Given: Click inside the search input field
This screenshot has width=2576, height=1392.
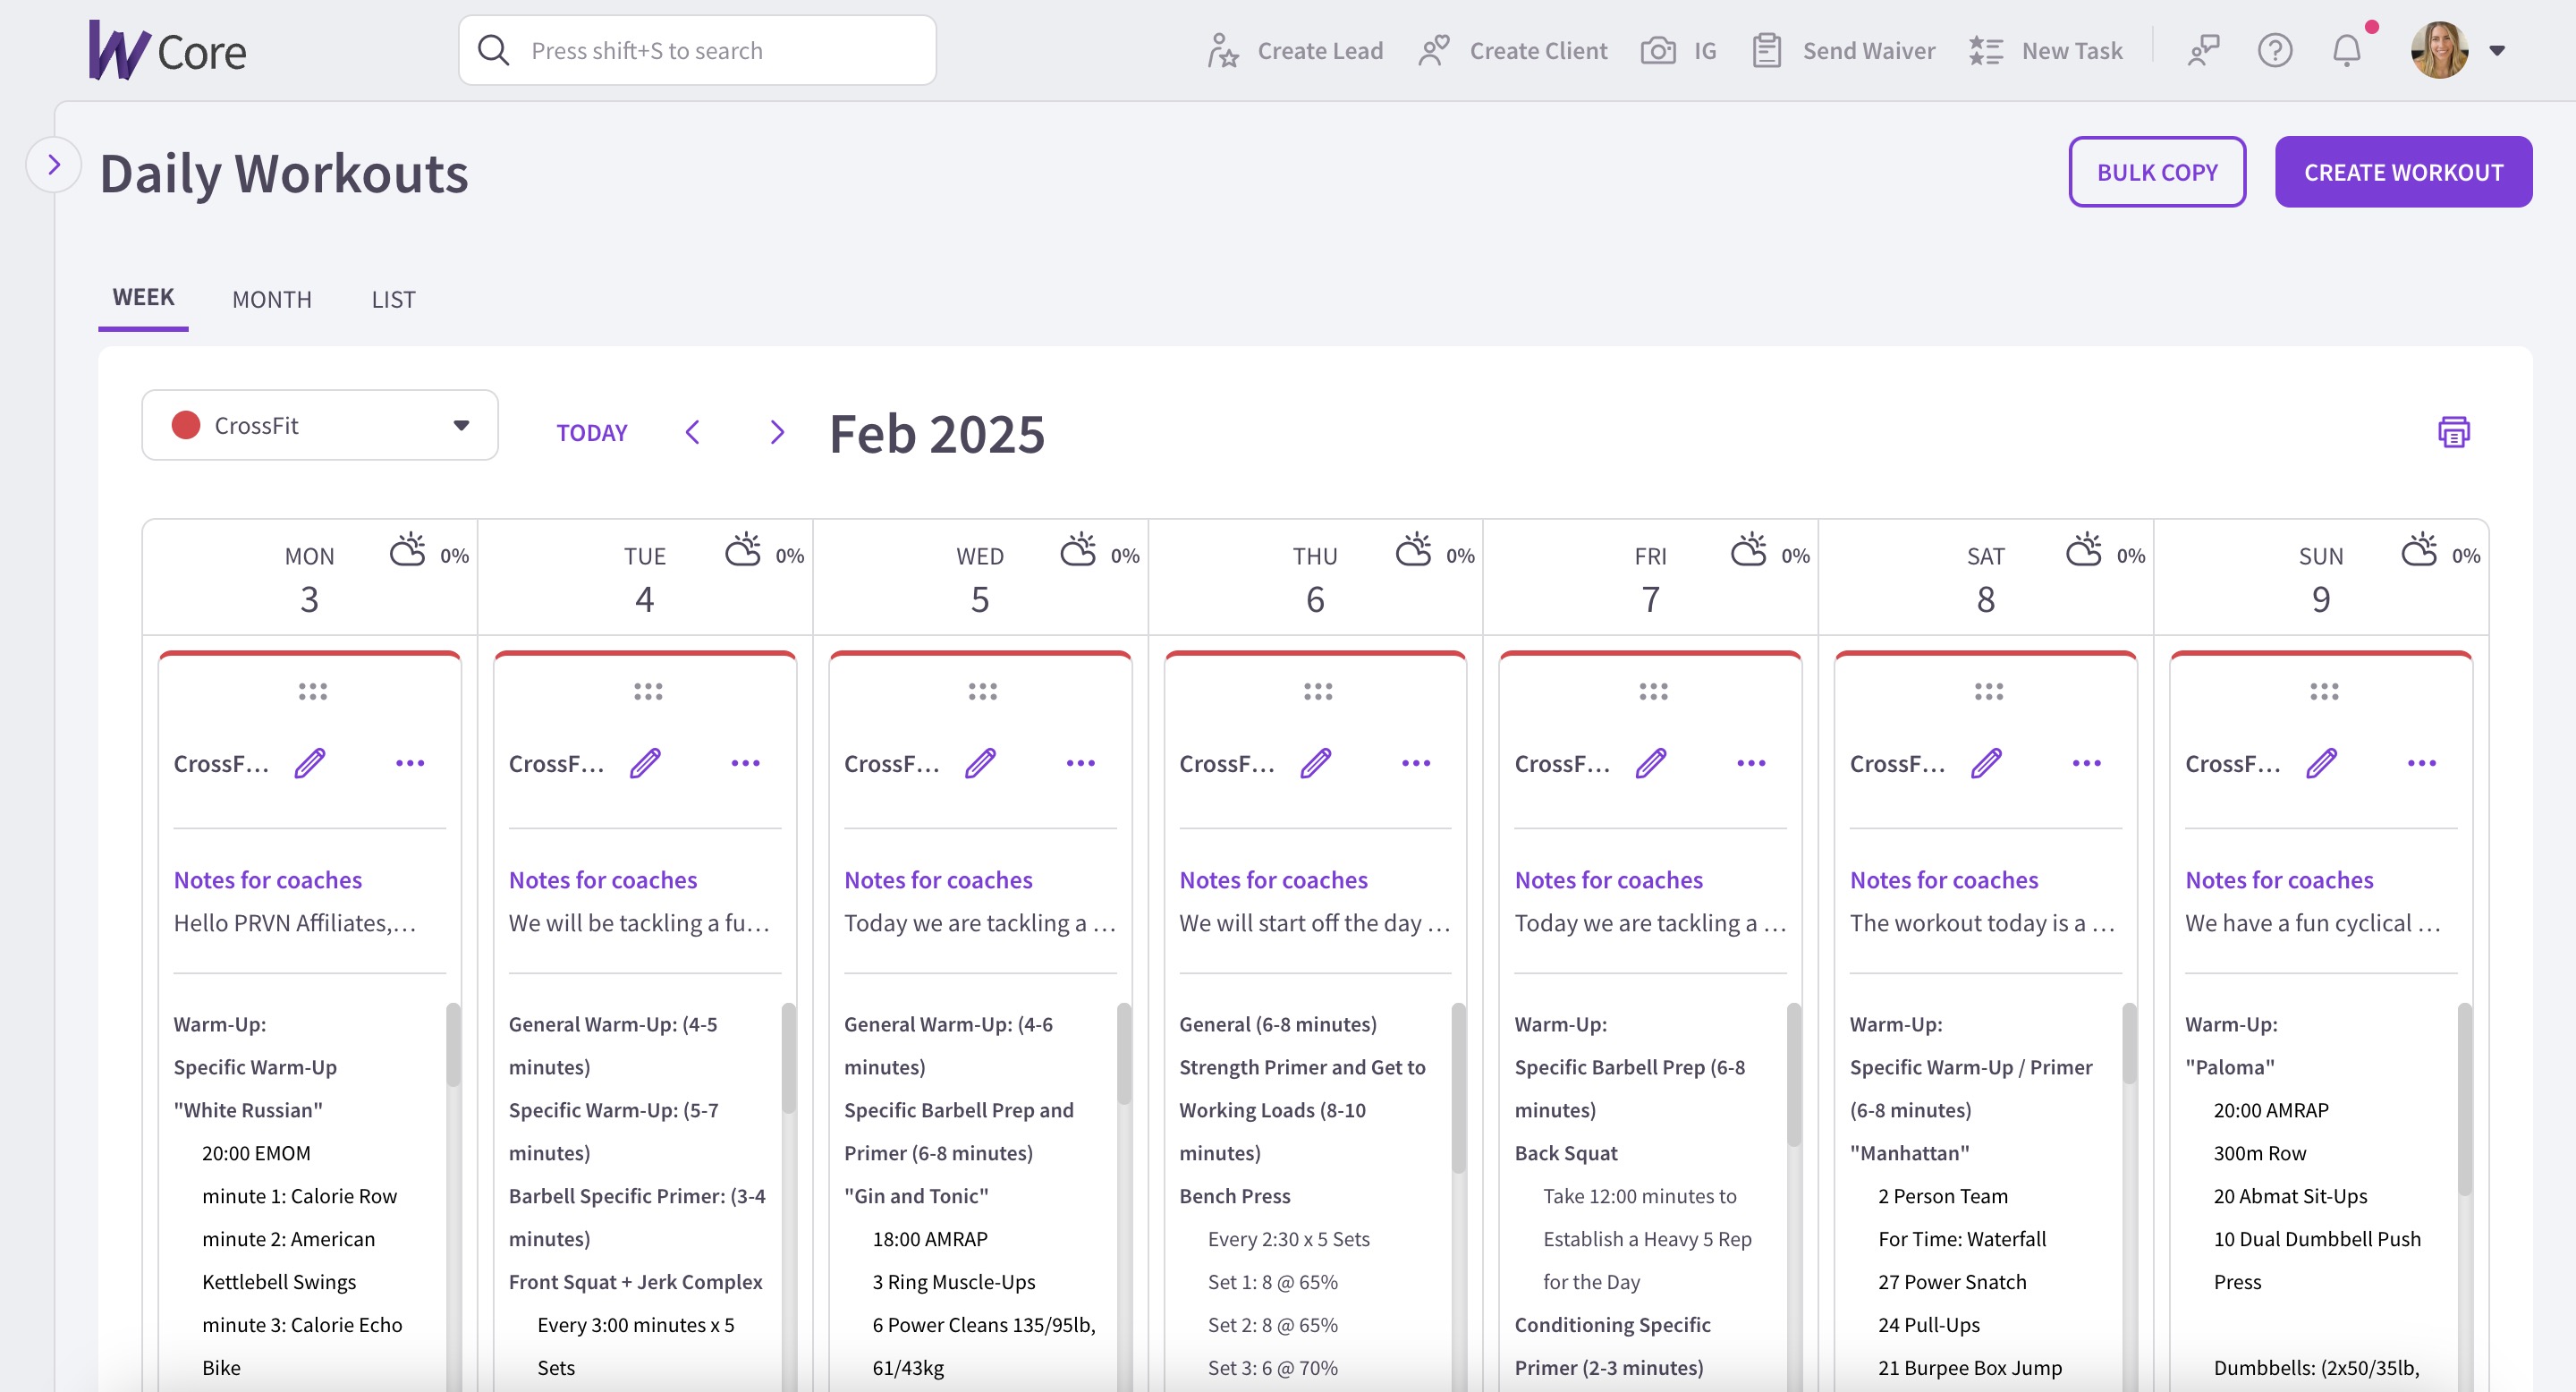Looking at the screenshot, I should [700, 50].
